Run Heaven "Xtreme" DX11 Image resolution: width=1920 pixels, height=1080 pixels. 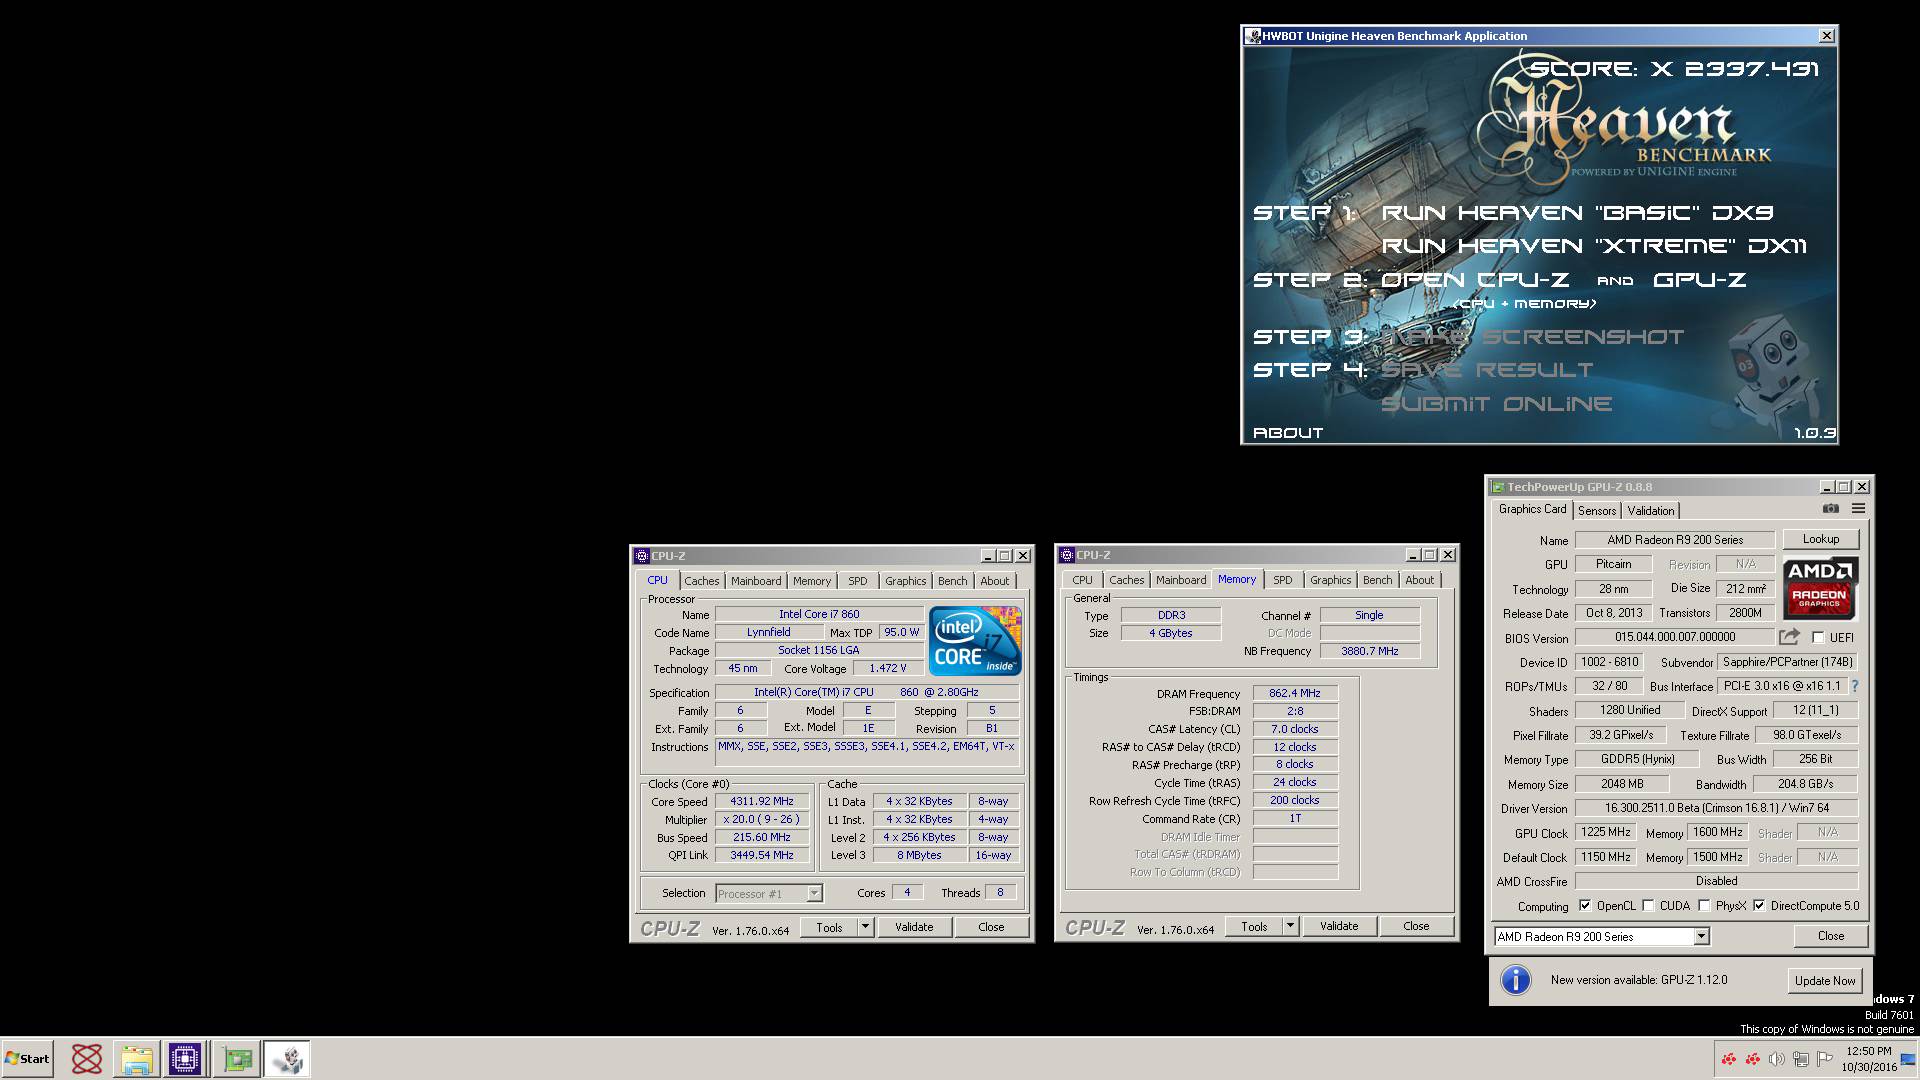tap(1594, 246)
